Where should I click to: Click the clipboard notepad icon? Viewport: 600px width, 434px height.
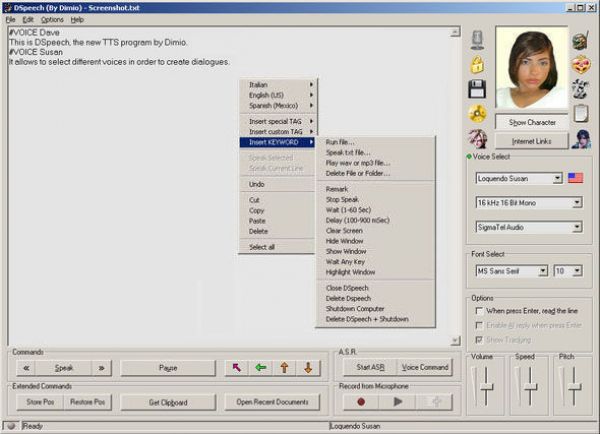[581, 113]
